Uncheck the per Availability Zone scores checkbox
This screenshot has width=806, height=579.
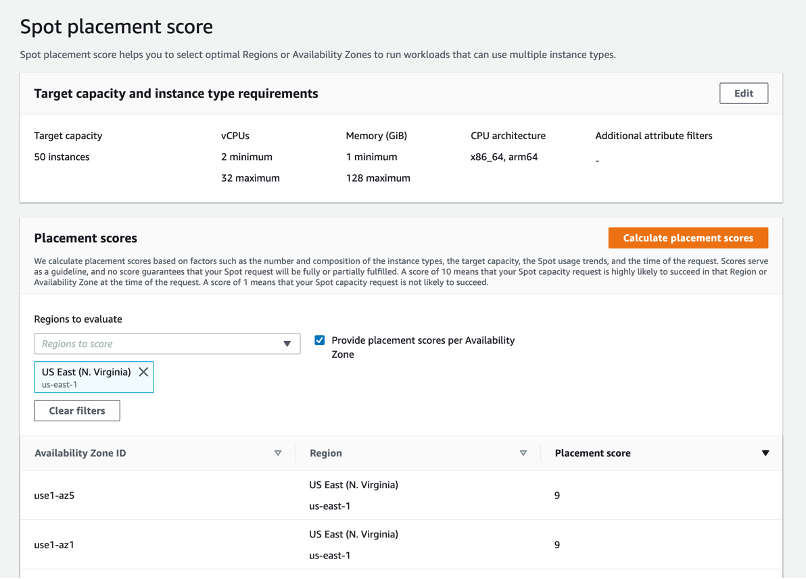[320, 340]
